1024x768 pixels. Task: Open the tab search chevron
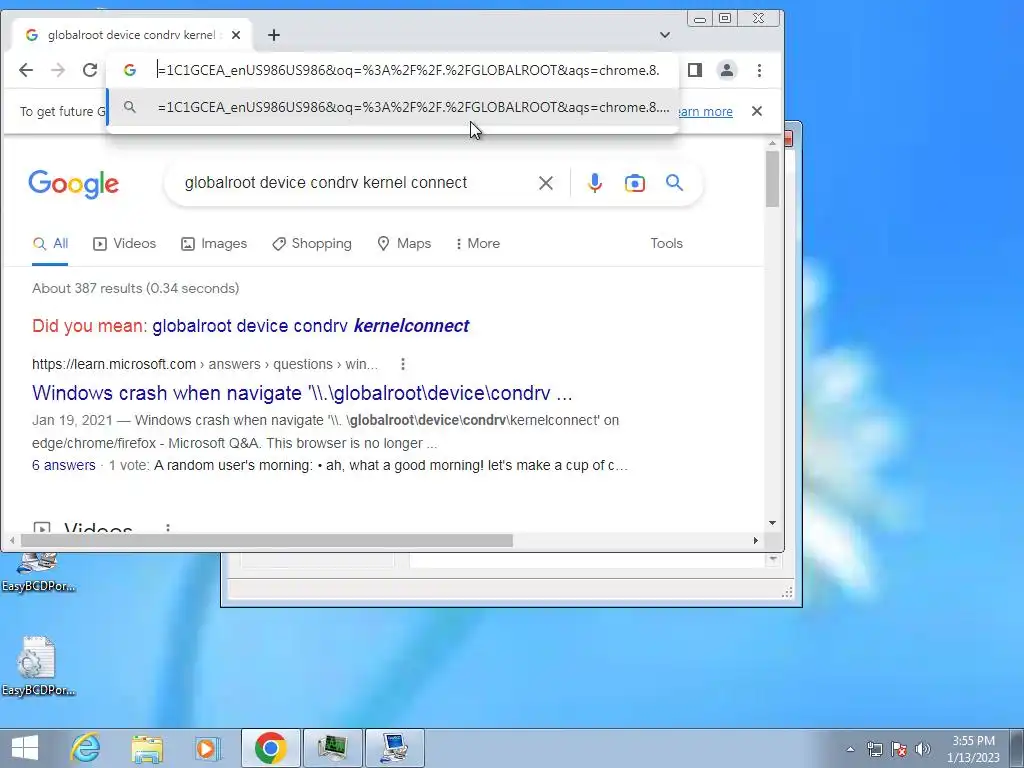coord(665,35)
